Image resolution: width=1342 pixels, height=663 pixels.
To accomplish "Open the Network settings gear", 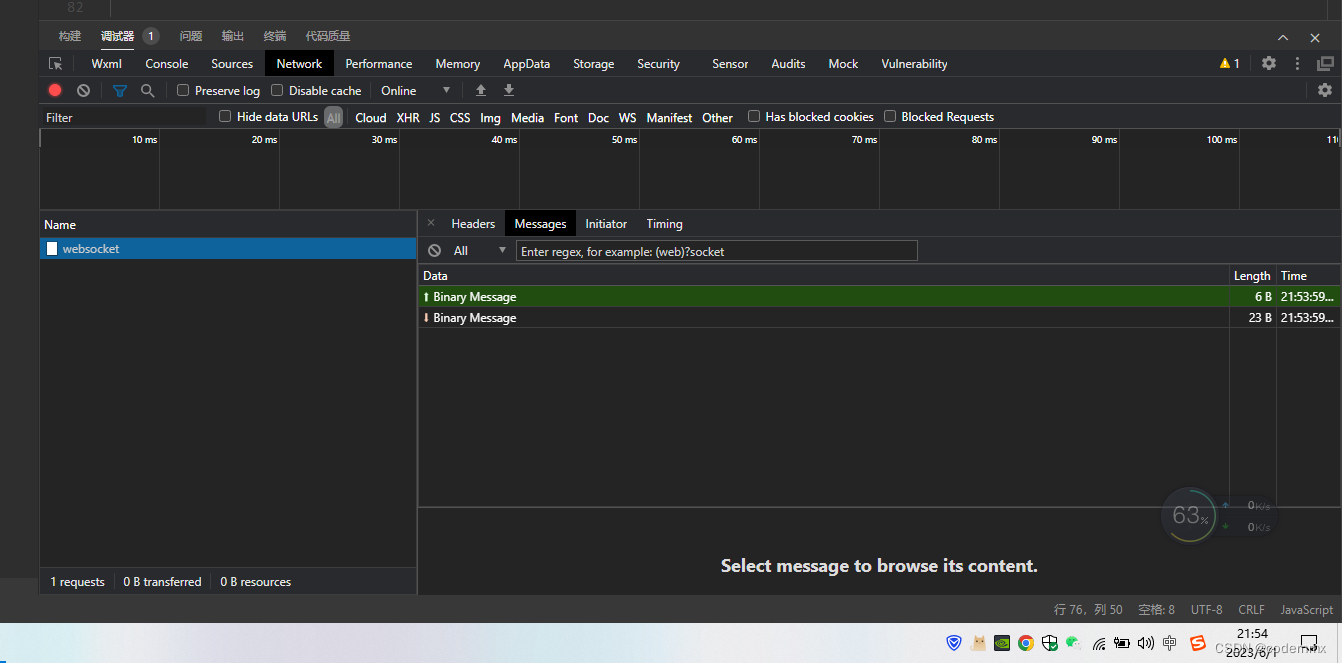I will click(x=1325, y=90).
